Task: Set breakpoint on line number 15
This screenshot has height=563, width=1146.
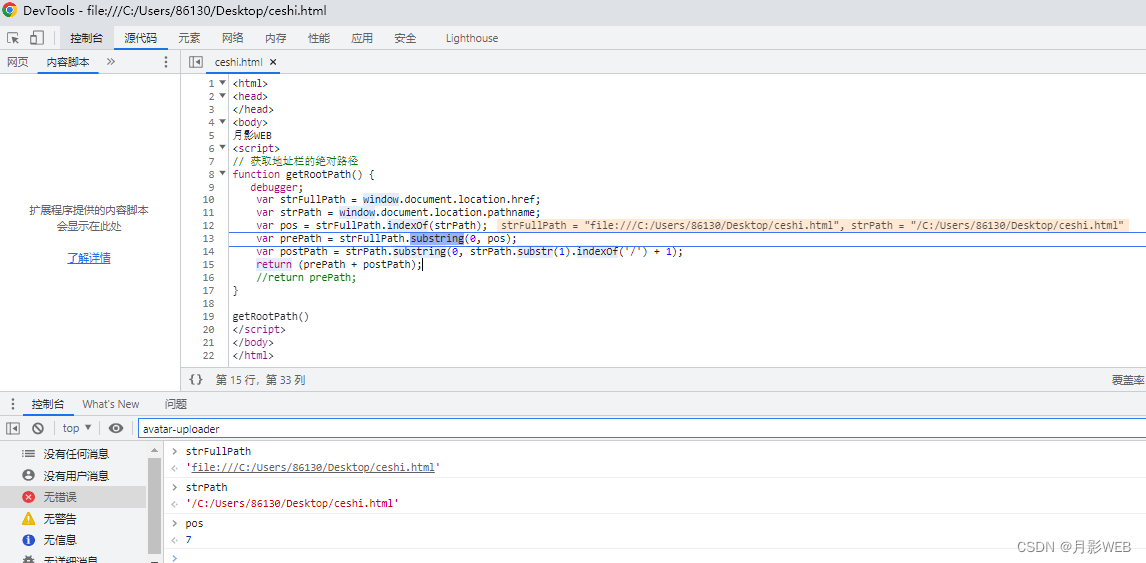Action: point(208,265)
